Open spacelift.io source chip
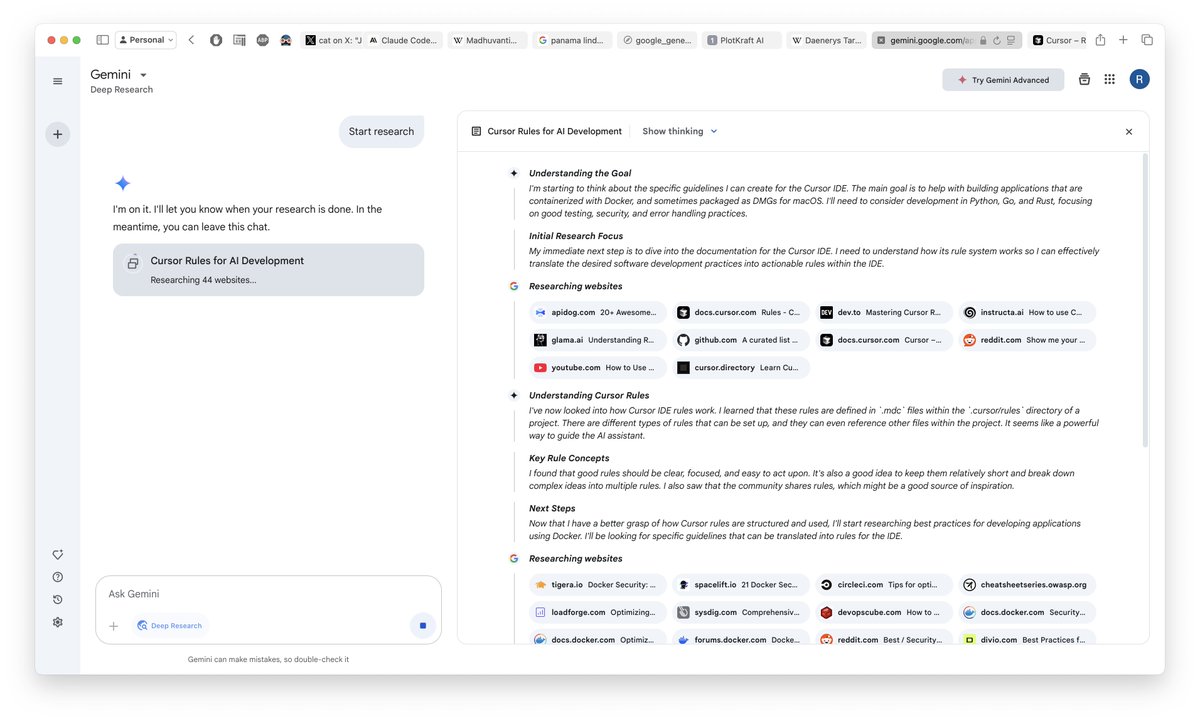 pyautogui.click(x=740, y=585)
